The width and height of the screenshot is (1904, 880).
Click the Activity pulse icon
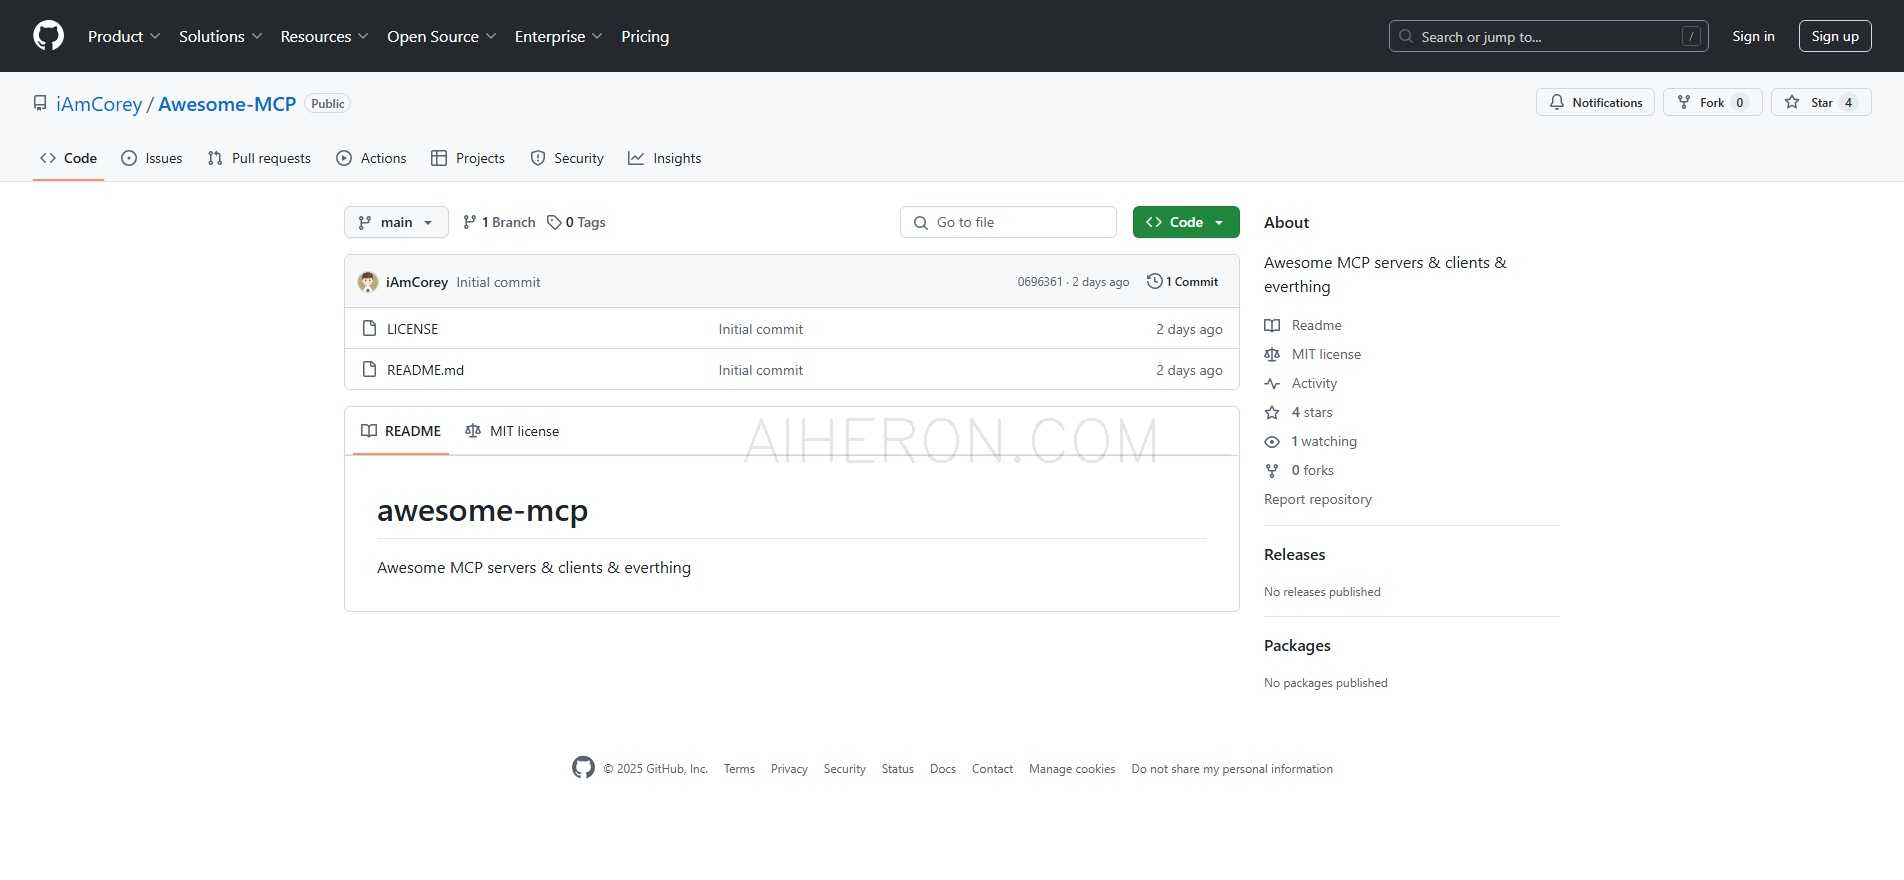[x=1272, y=383]
